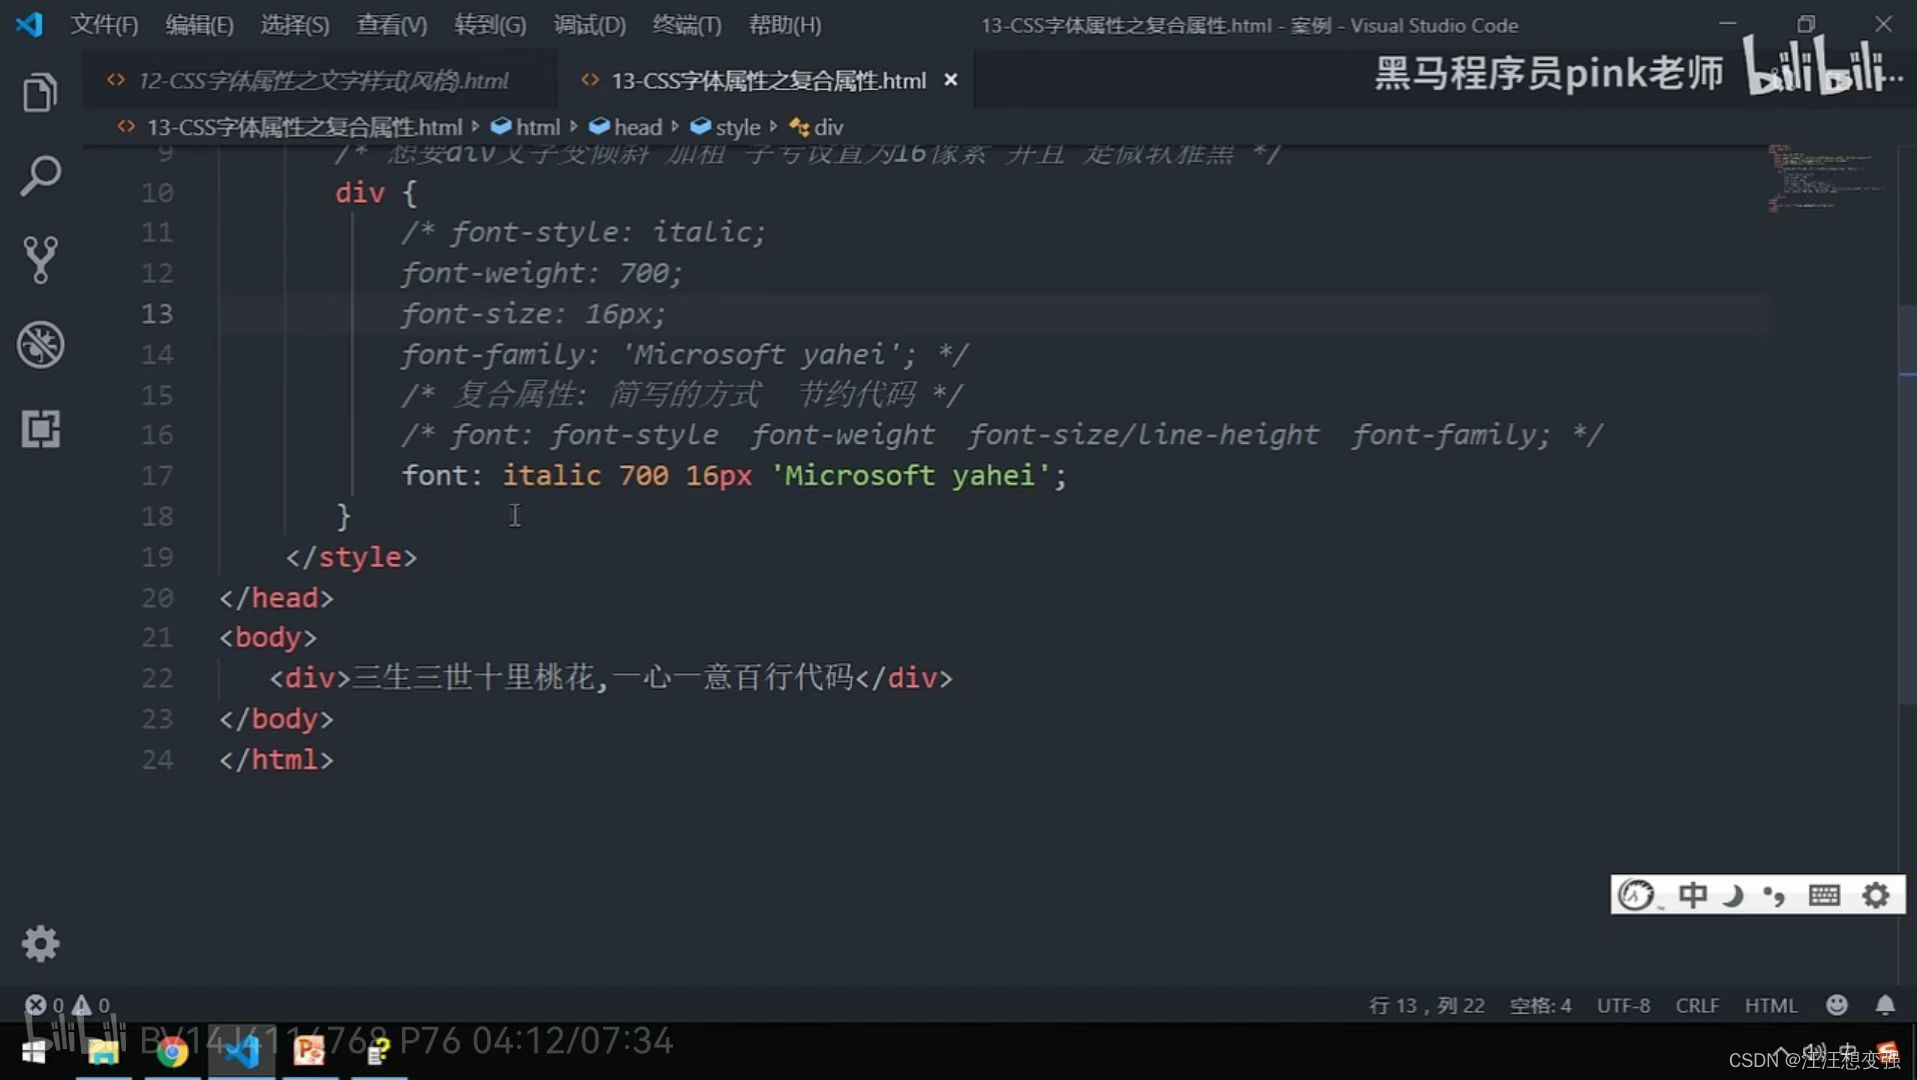Open the Manage gear in the activity bar

pos(40,943)
